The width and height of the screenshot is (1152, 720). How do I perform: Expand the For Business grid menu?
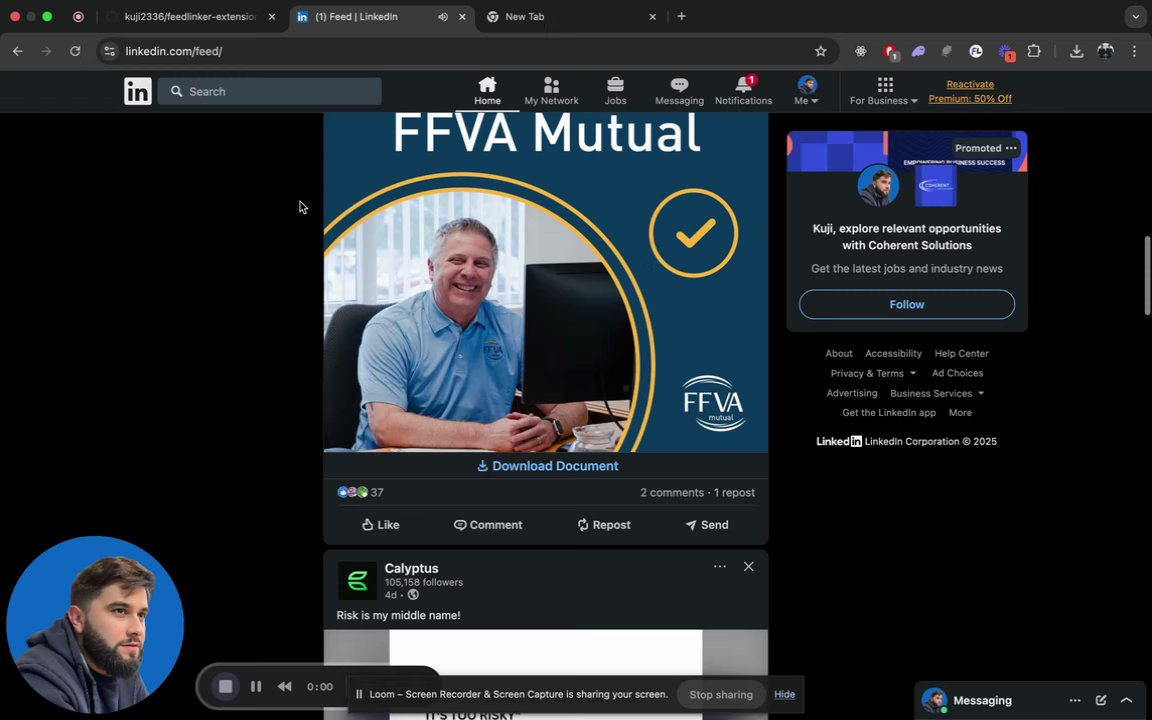coord(884,91)
